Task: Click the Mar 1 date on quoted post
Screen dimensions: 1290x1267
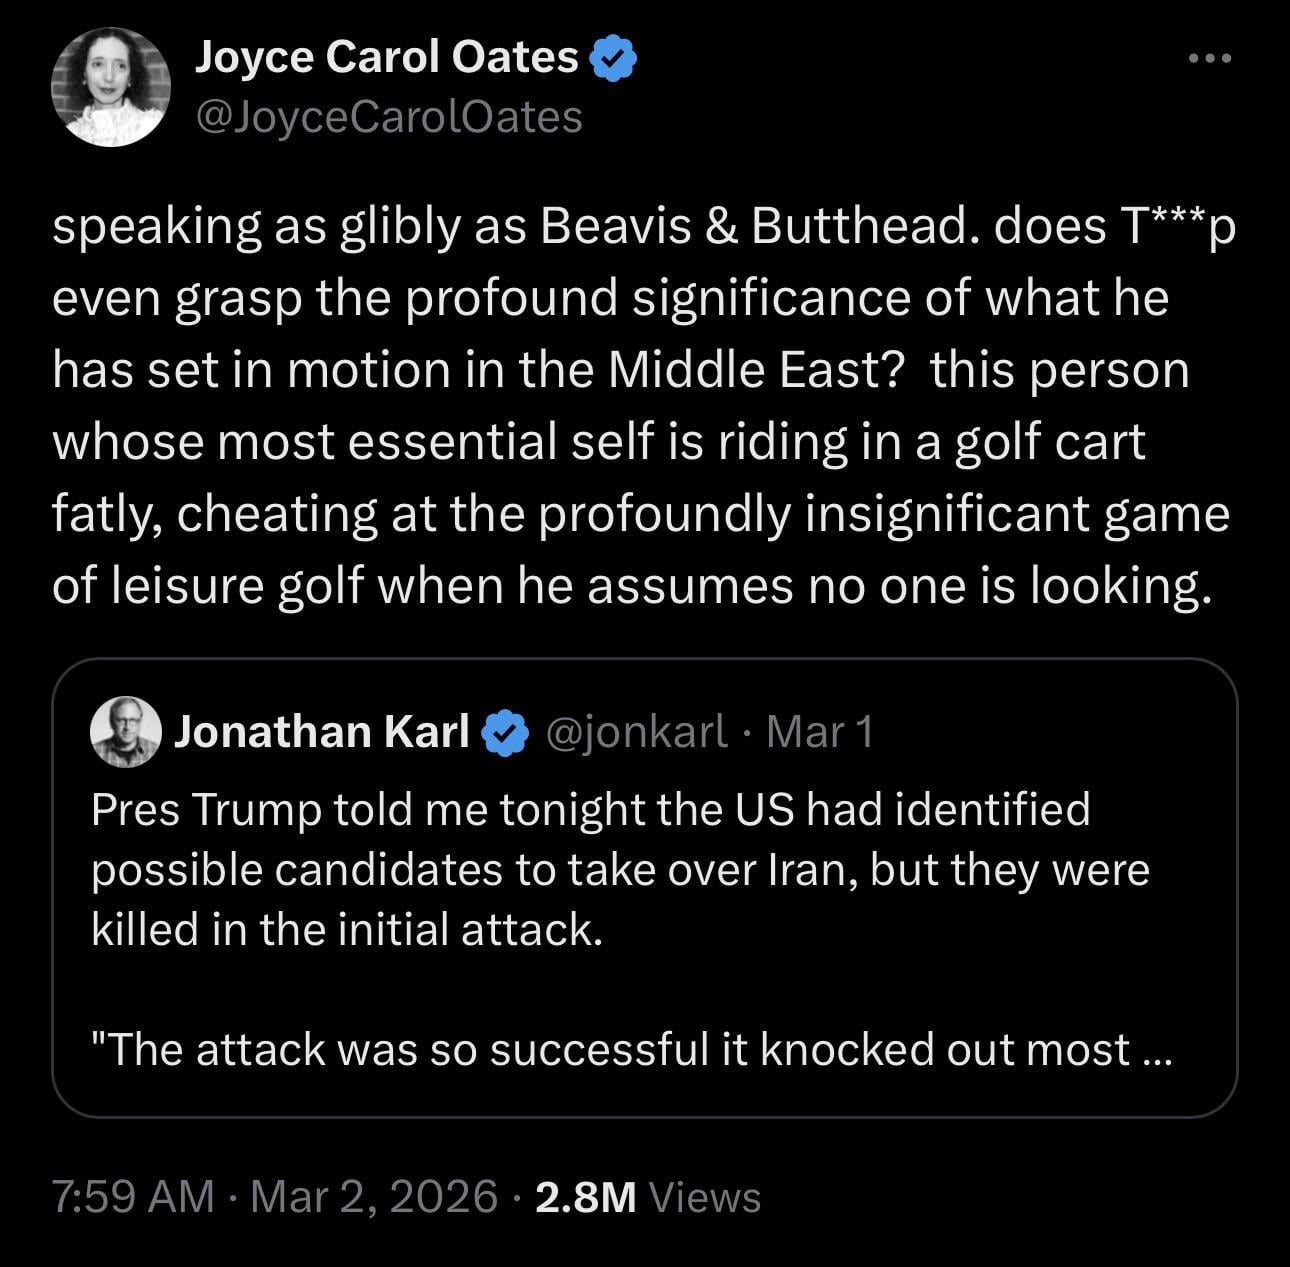Action: coord(820,732)
